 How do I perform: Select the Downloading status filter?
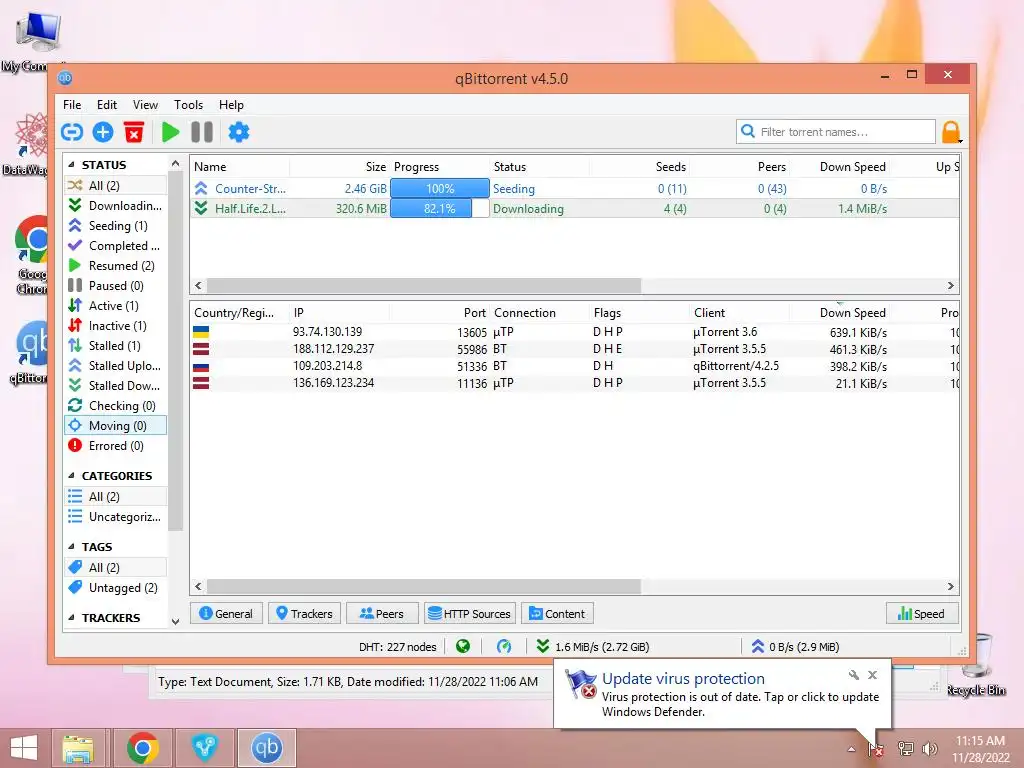(116, 206)
